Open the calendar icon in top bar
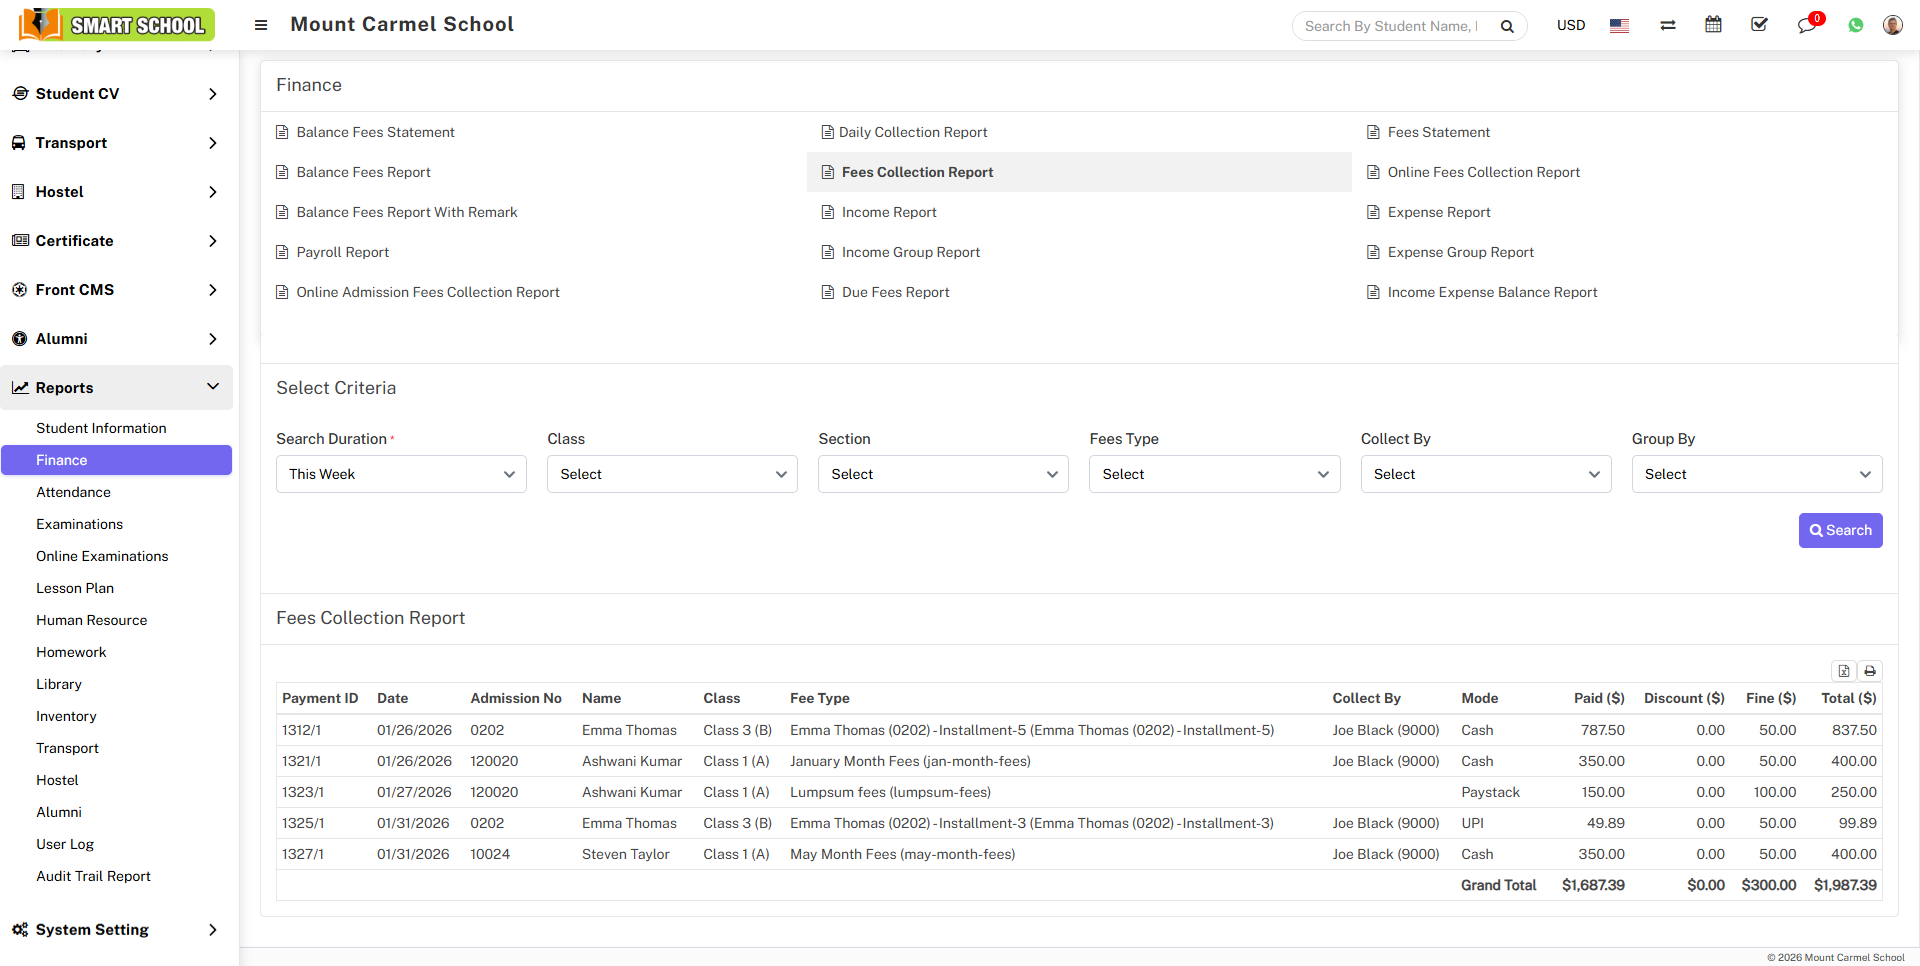 click(1713, 25)
